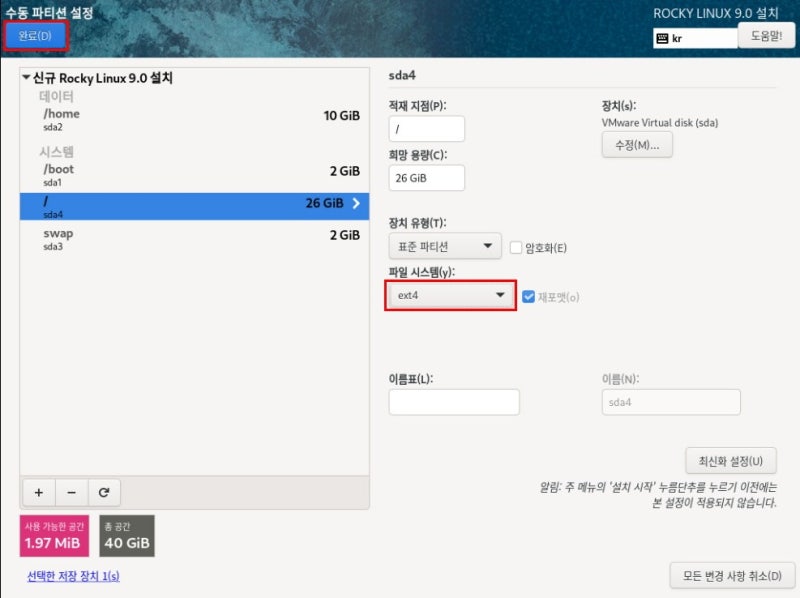Screen dimensions: 800x598
Task: Click the 이름(N) sda4 name field
Action: click(671, 402)
